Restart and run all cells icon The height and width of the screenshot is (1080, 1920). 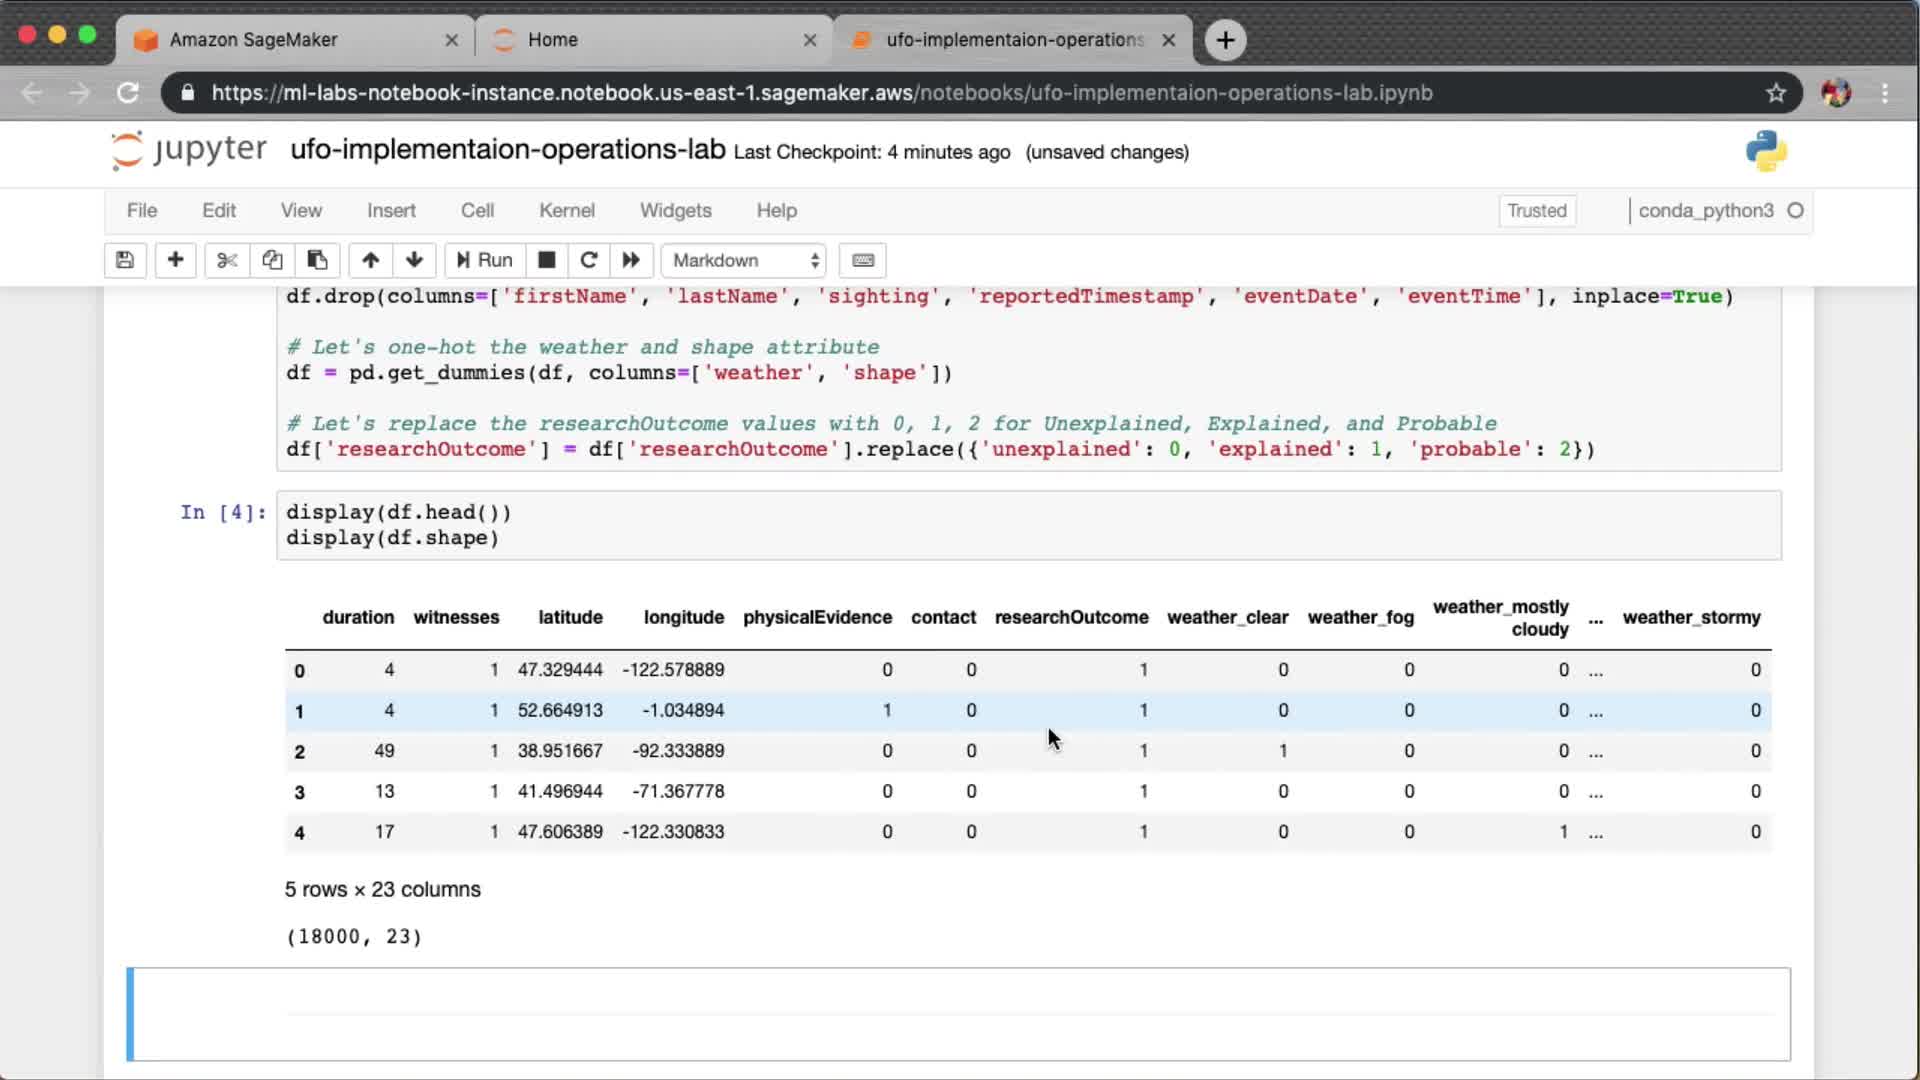pyautogui.click(x=631, y=260)
